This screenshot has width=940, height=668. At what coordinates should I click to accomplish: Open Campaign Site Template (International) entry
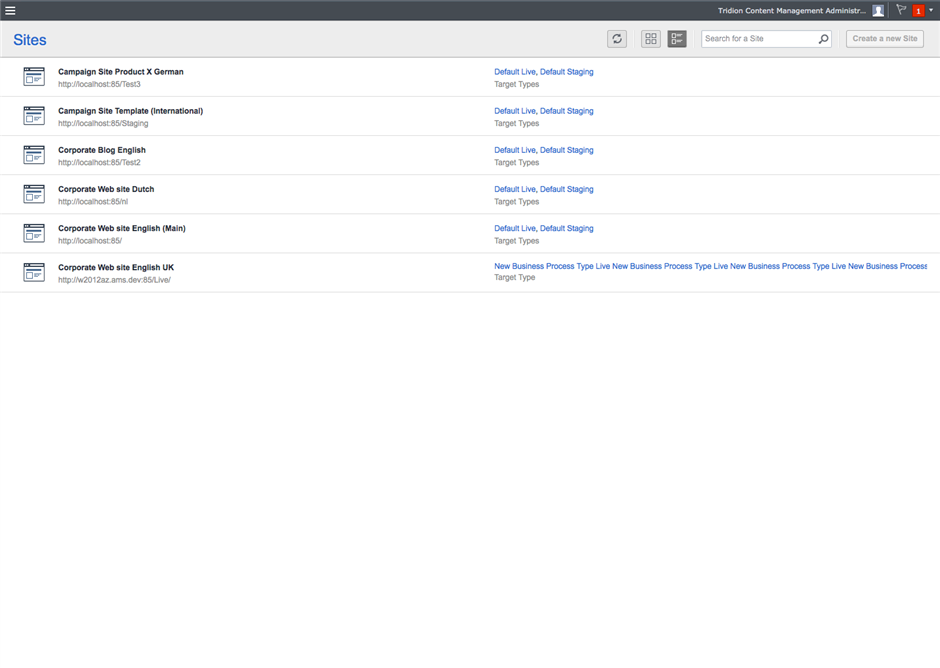point(130,111)
